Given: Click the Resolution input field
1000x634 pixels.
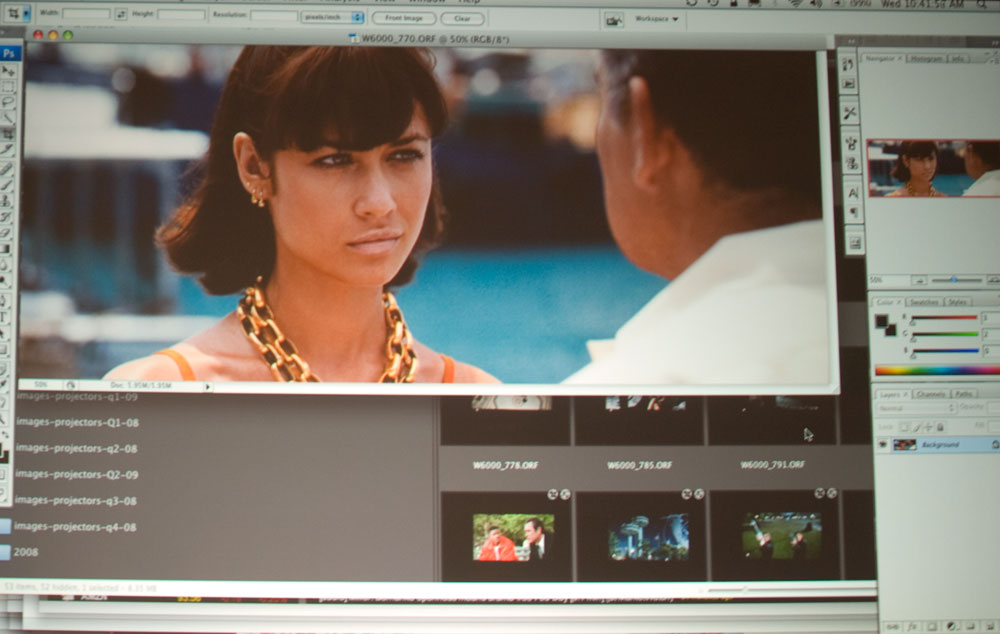Looking at the screenshot, I should [x=274, y=15].
